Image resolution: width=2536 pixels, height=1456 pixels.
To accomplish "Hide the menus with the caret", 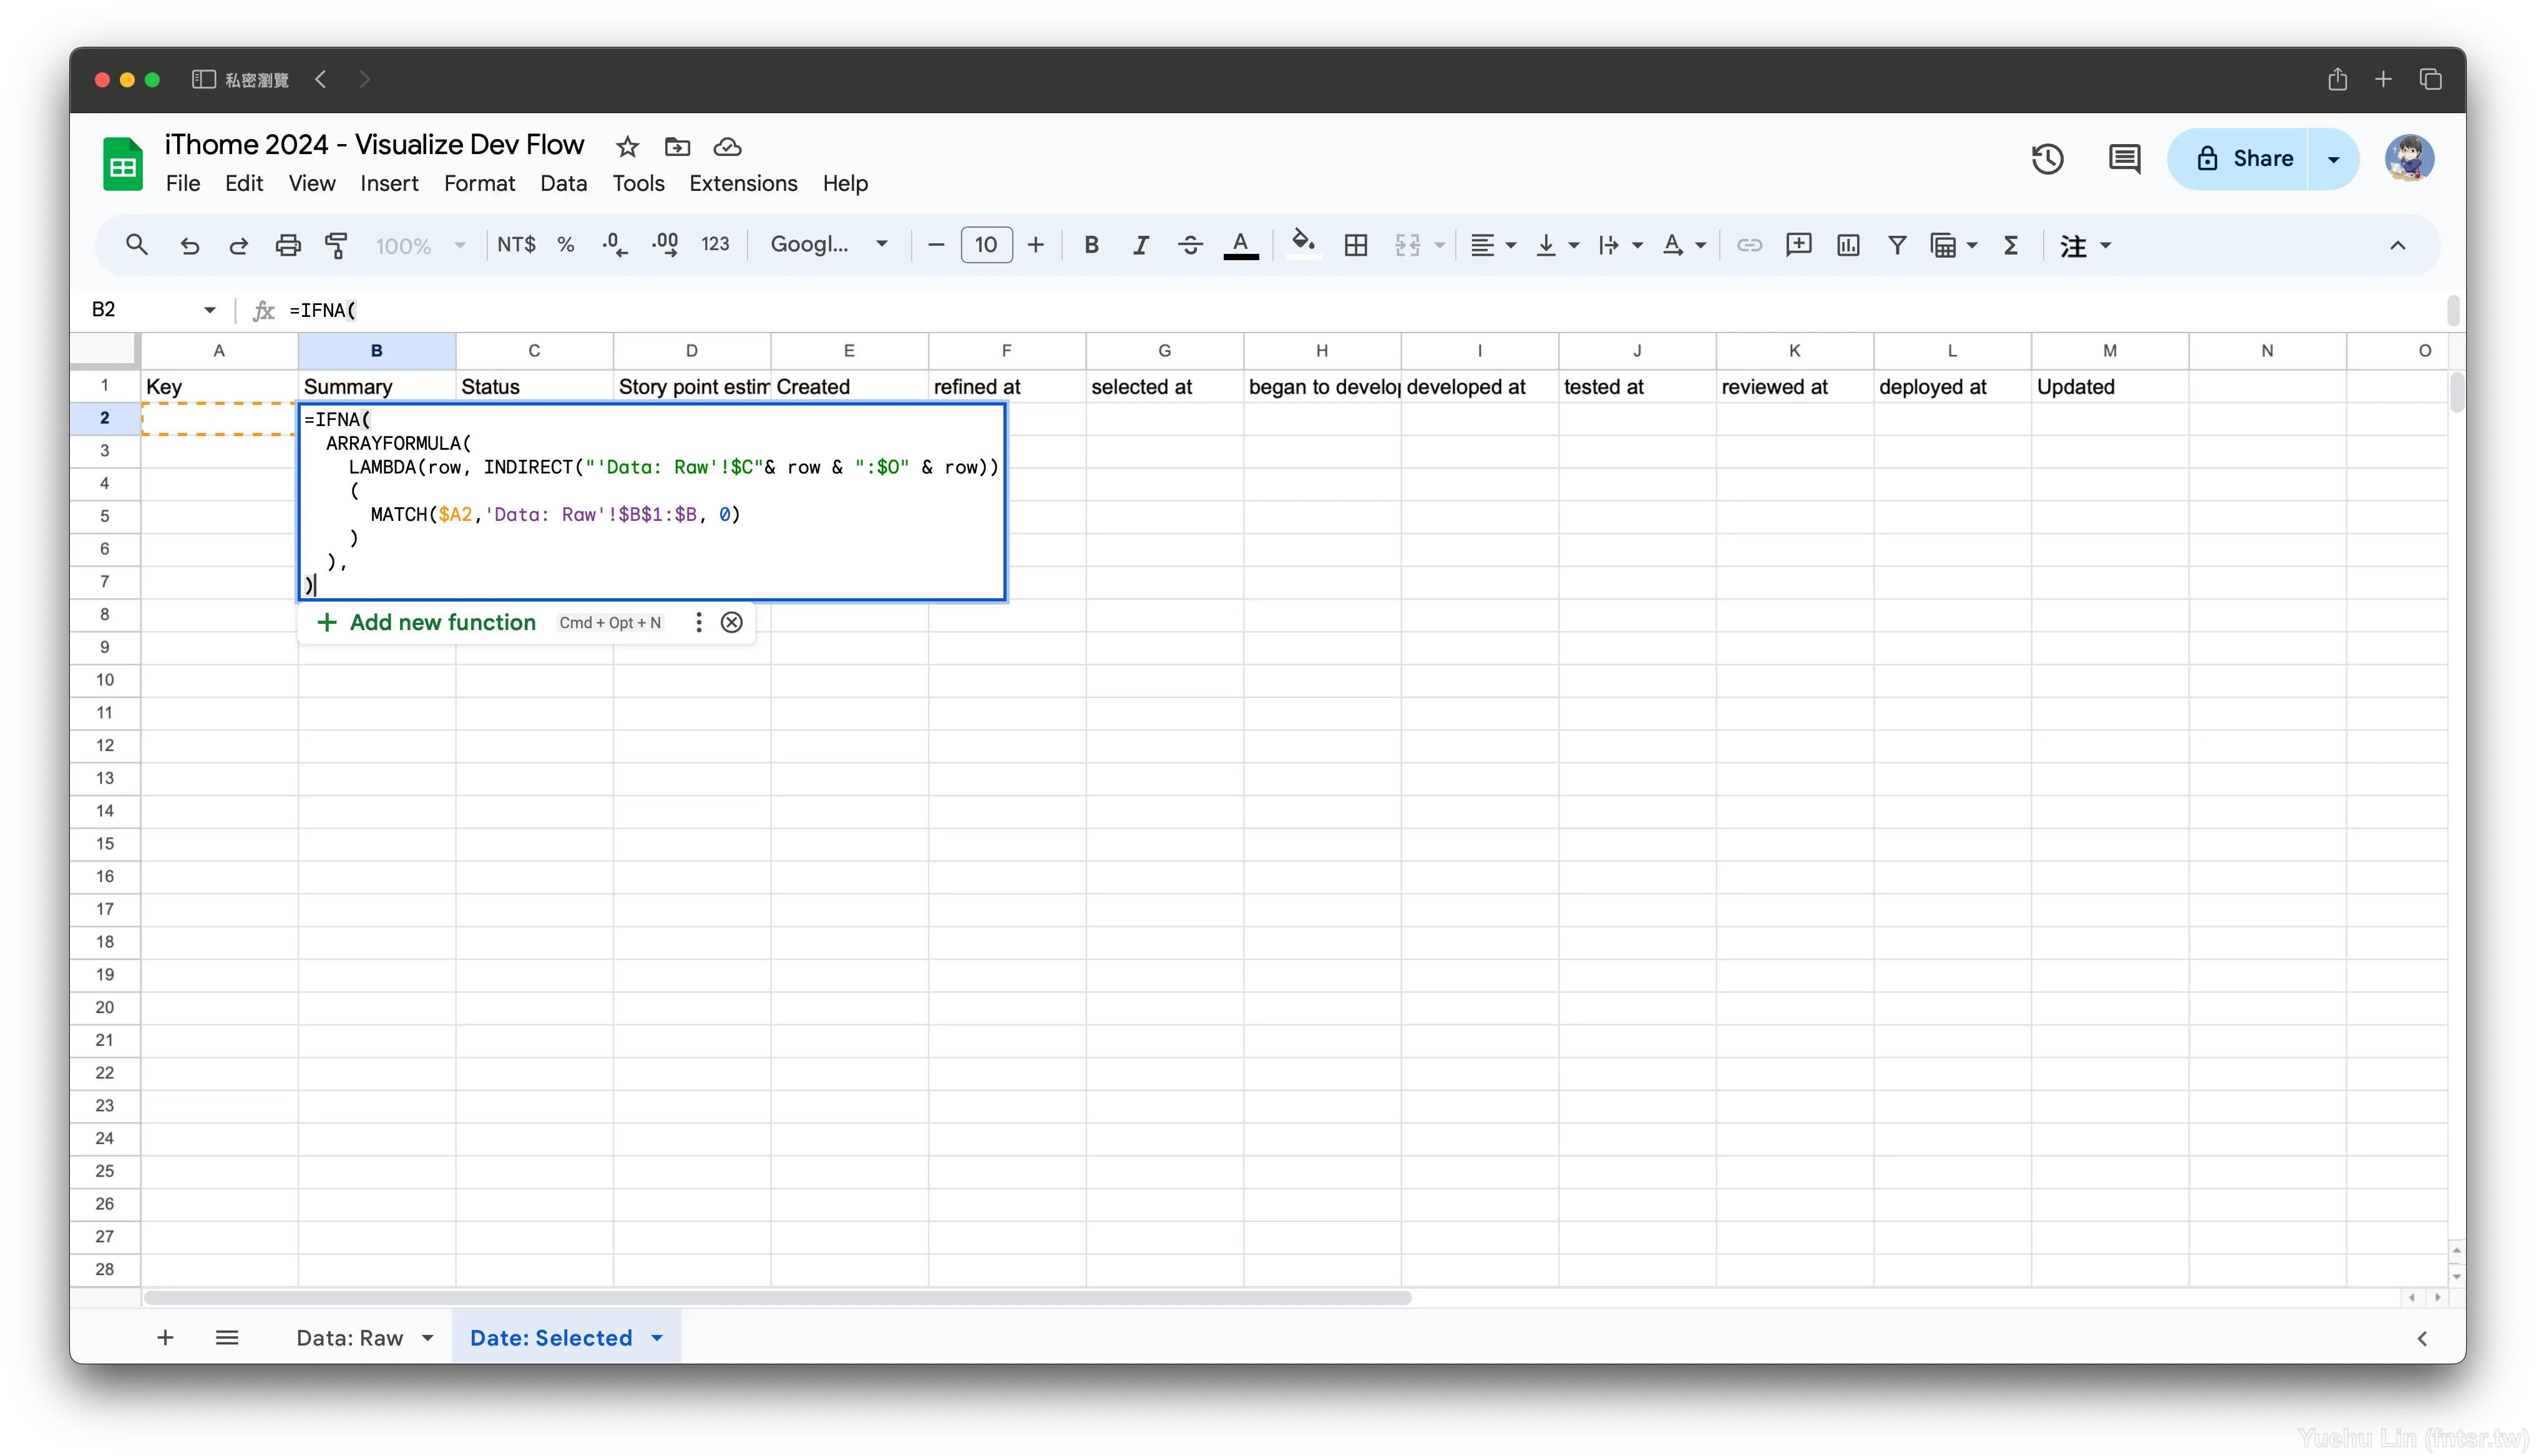I will (x=2397, y=245).
